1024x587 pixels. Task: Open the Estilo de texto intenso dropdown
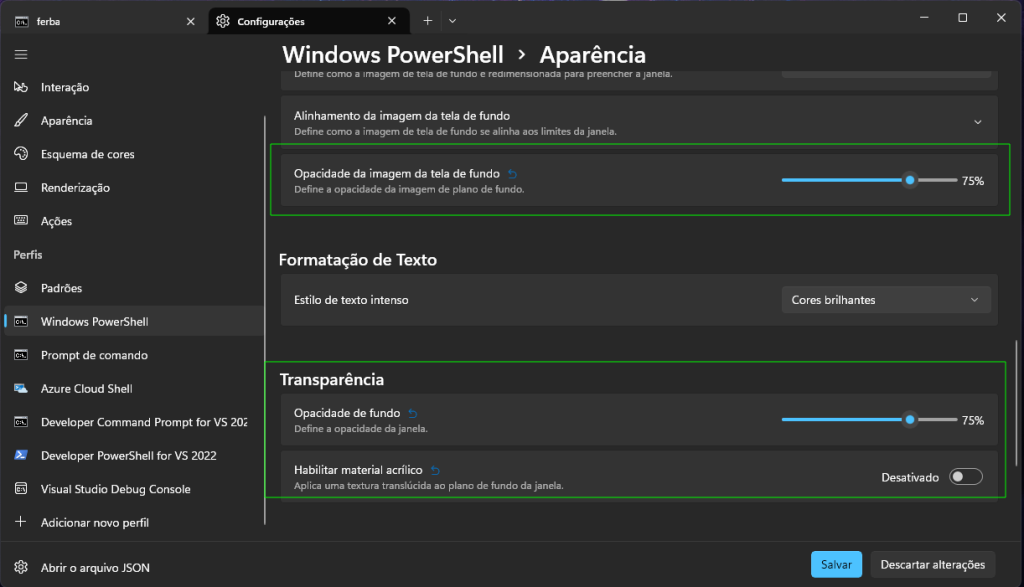pos(885,300)
